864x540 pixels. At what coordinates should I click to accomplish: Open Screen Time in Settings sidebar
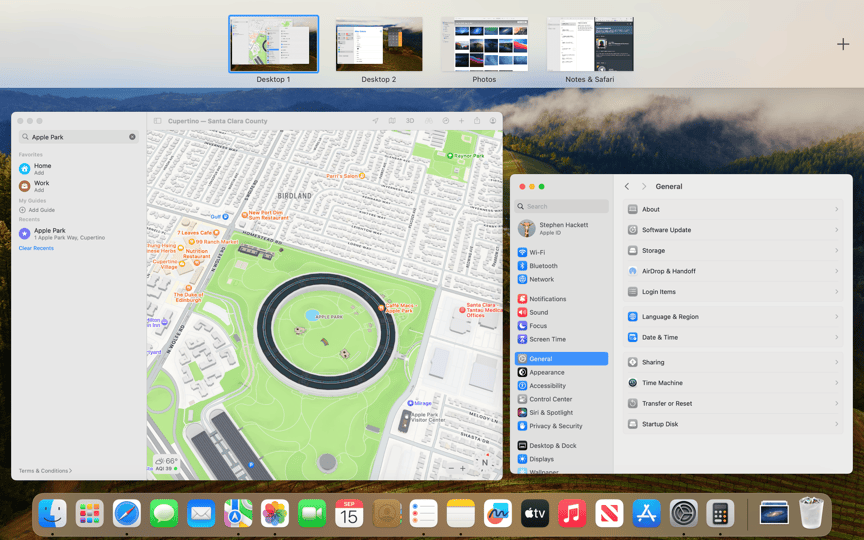pyautogui.click(x=561, y=339)
